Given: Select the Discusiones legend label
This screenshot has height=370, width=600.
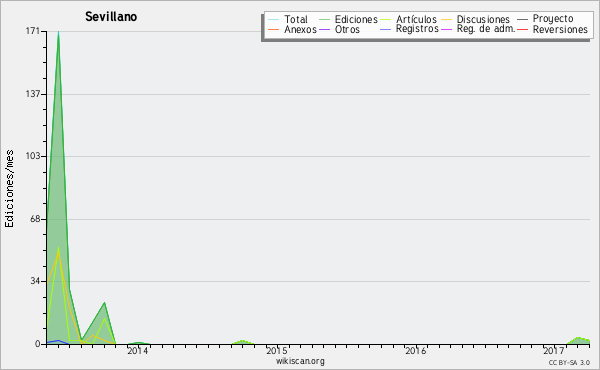Looking at the screenshot, I should point(483,19).
